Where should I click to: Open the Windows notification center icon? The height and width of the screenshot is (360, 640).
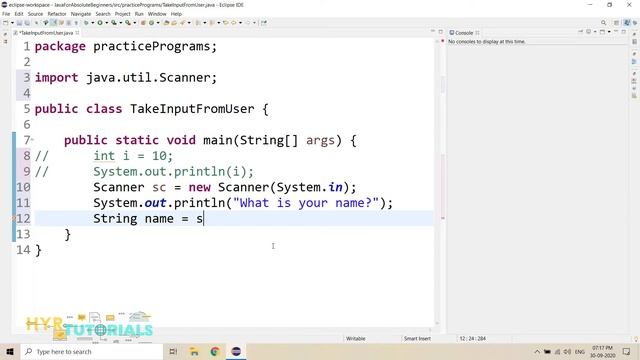(627, 351)
